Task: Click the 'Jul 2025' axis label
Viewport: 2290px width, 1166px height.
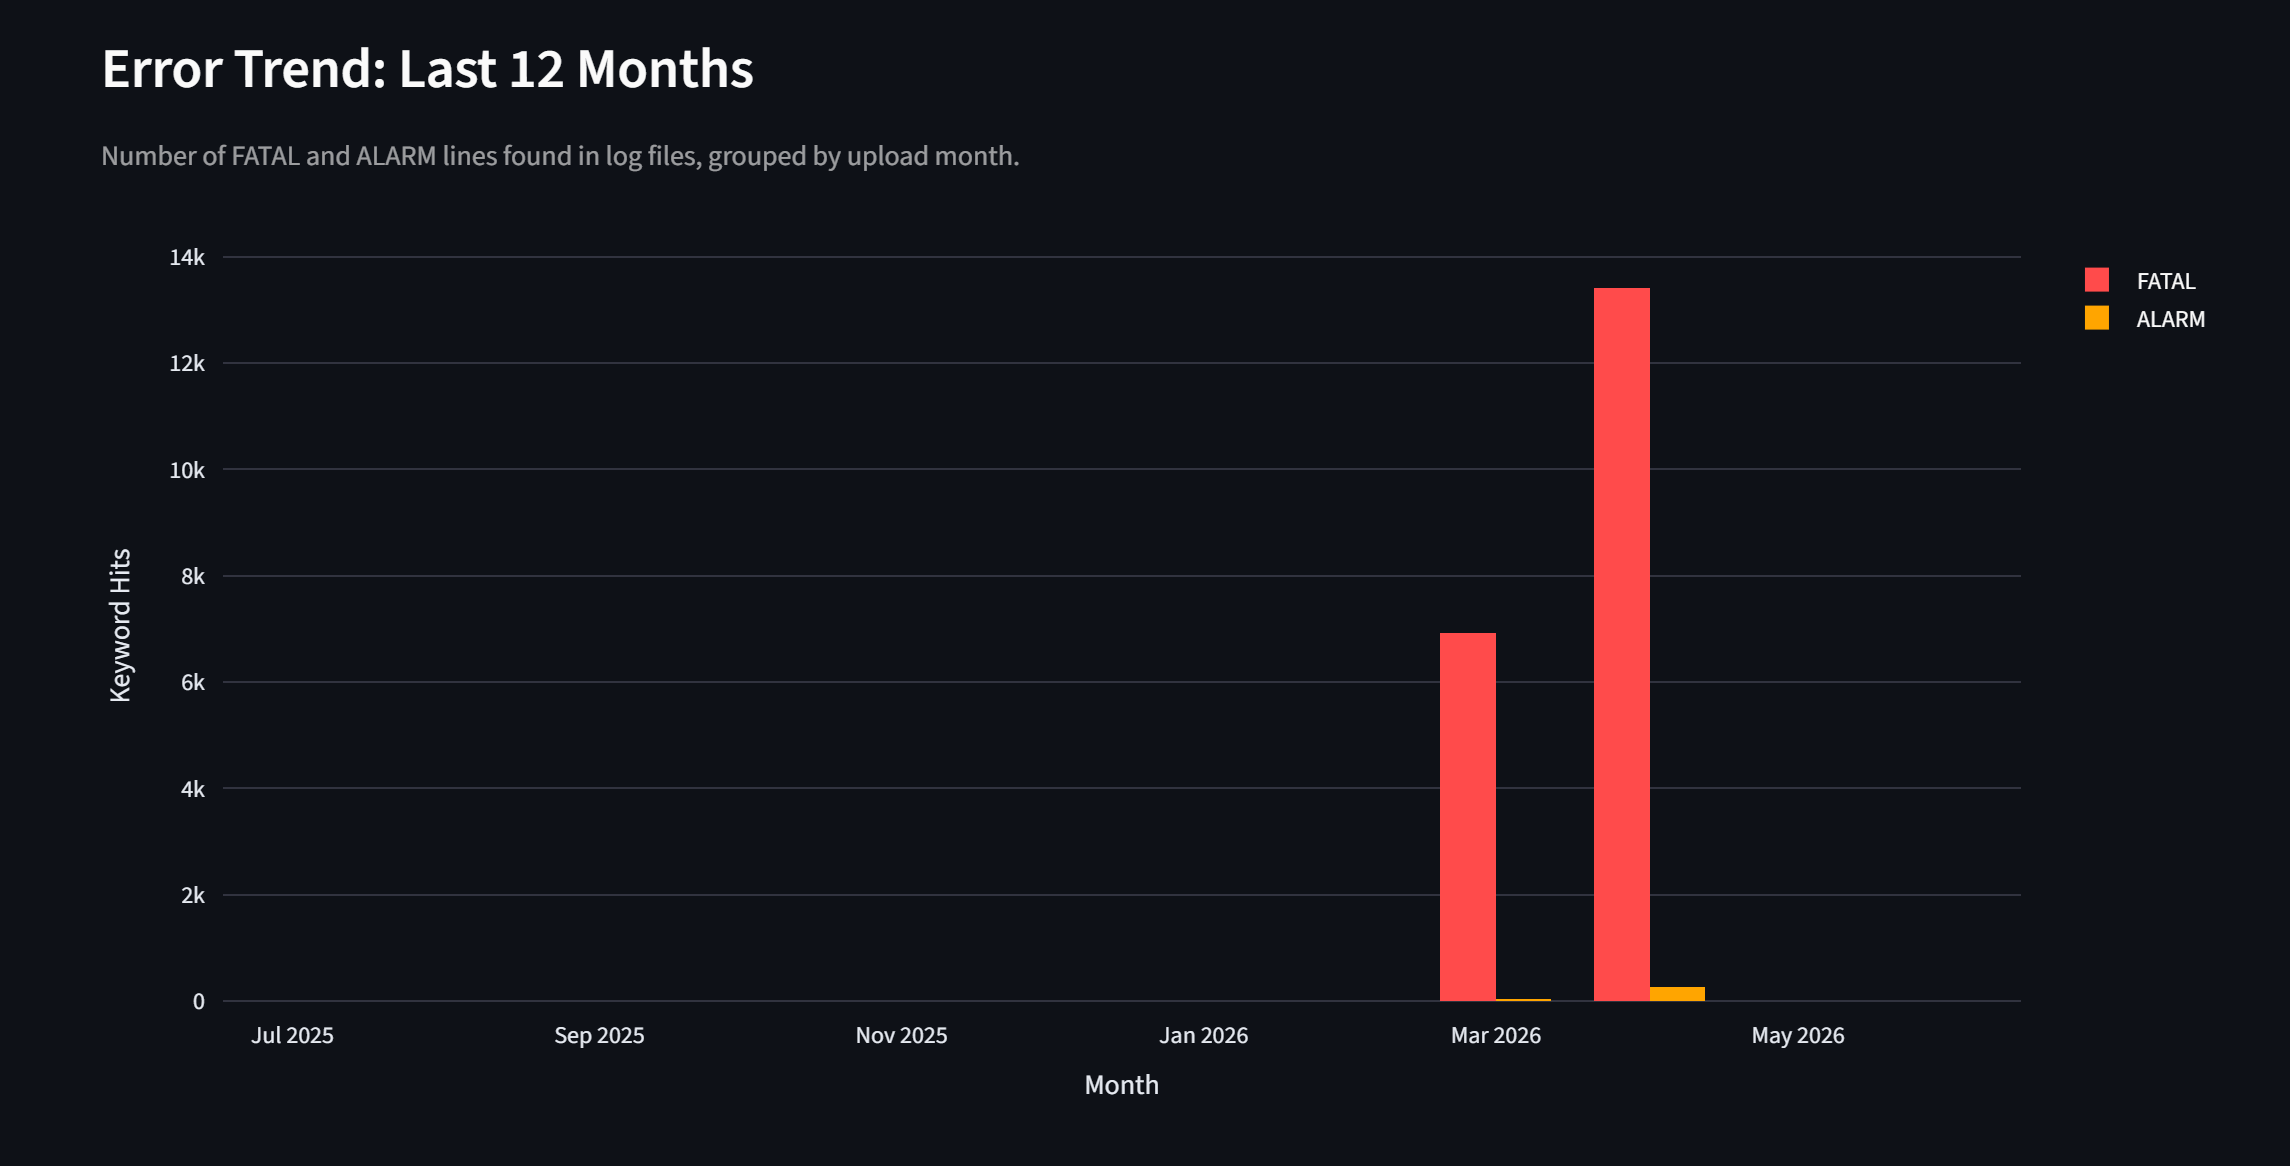Action: pyautogui.click(x=292, y=1036)
